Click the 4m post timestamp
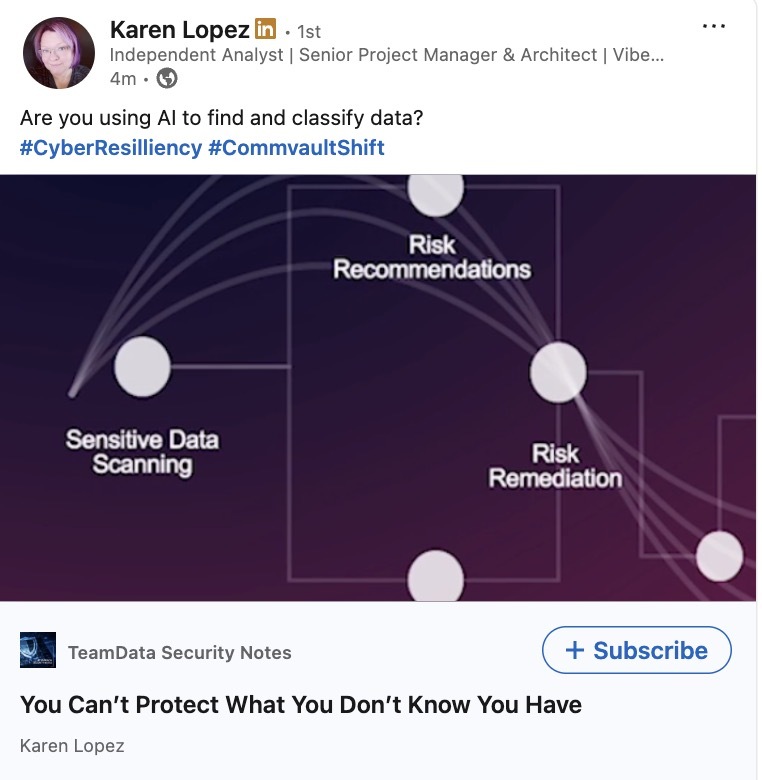 point(122,78)
